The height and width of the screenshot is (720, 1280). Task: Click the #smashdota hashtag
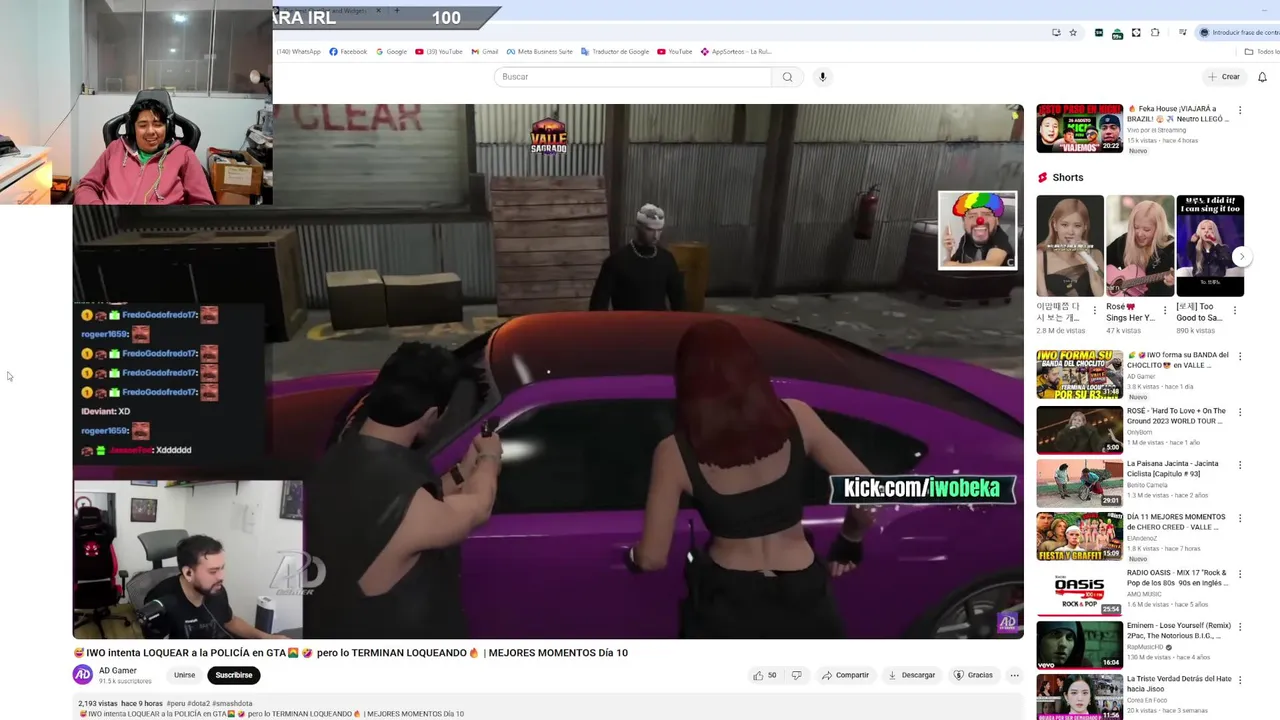(x=232, y=704)
